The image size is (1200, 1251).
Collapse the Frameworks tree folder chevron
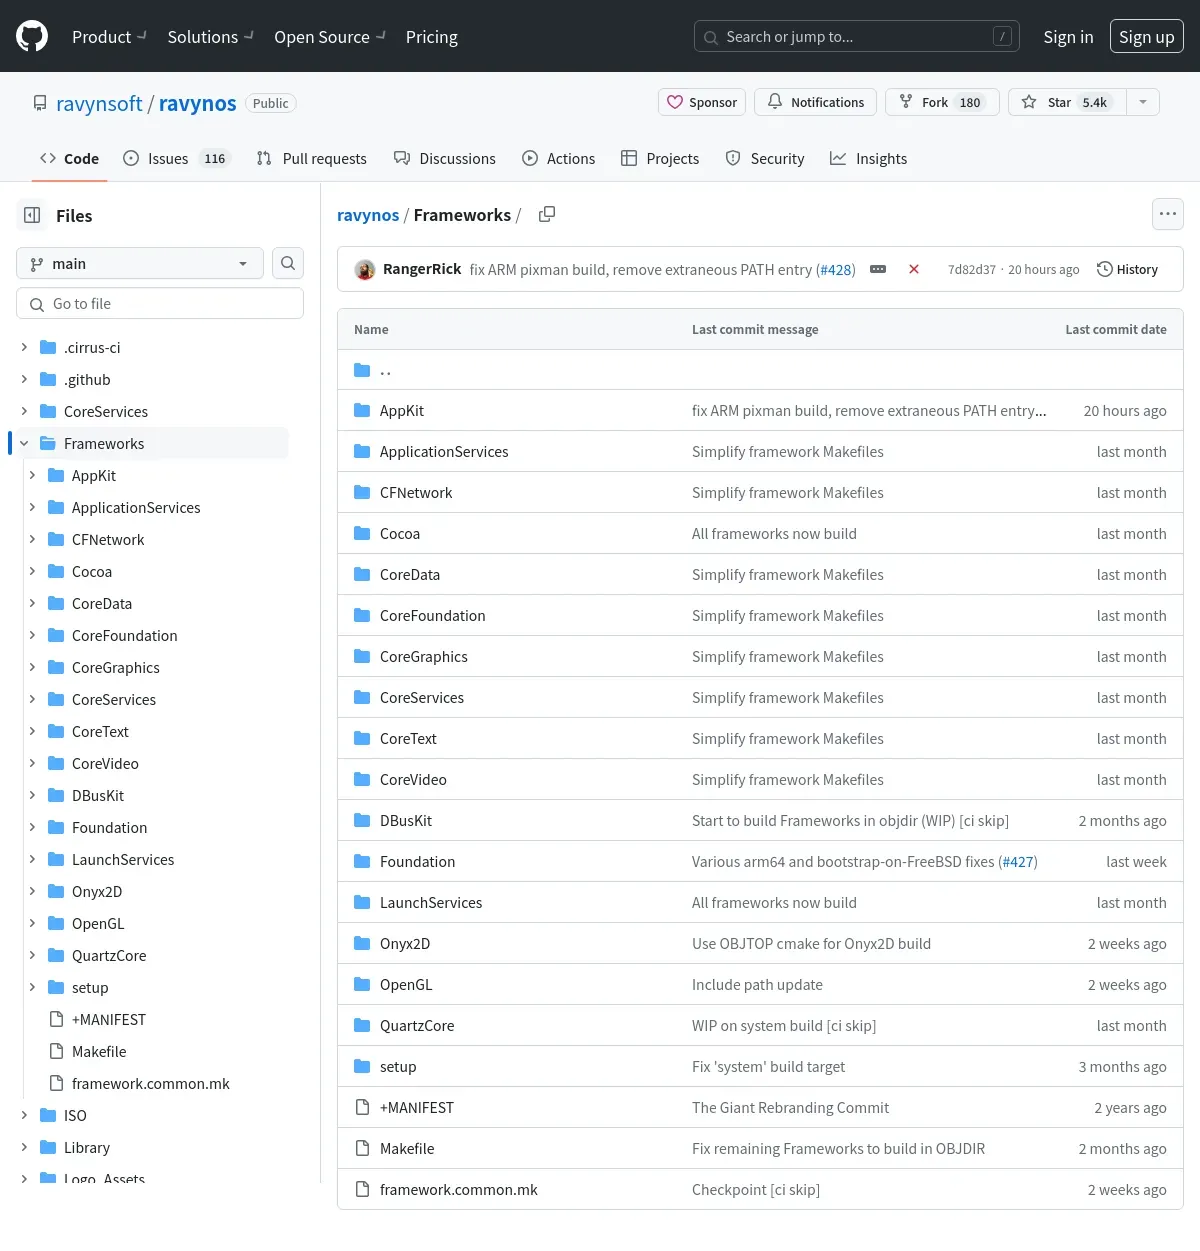(x=24, y=443)
